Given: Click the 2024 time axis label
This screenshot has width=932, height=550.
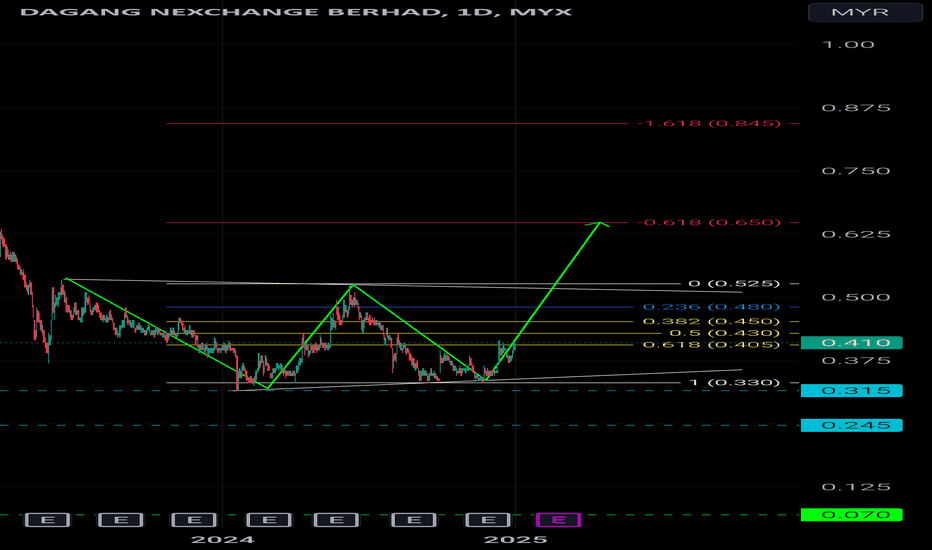Looking at the screenshot, I should [222, 540].
